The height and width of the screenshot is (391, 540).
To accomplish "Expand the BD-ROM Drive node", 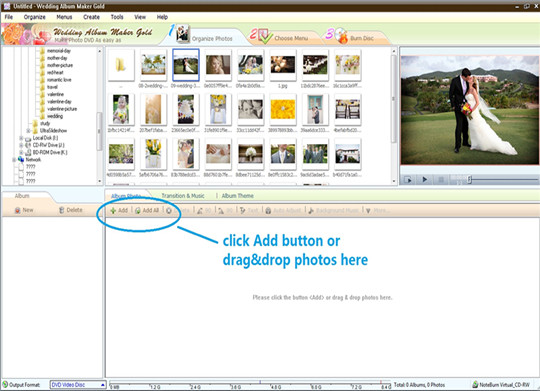I will pos(21,152).
